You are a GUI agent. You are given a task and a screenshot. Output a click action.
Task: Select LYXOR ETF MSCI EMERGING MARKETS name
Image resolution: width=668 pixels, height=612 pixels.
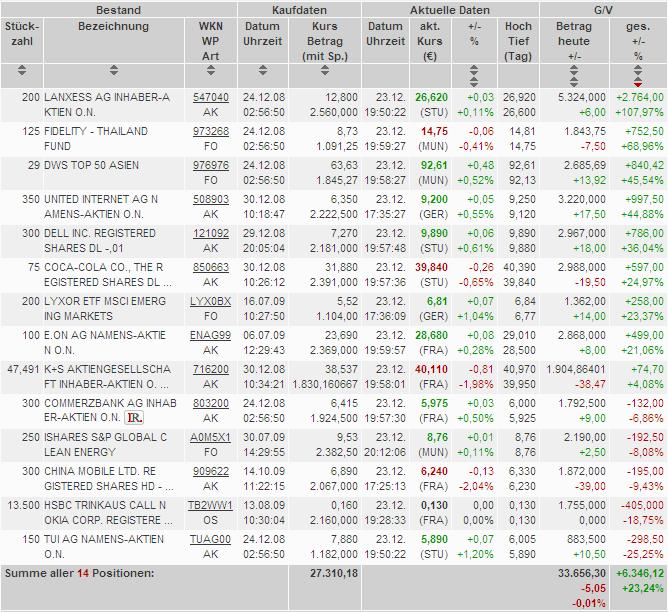coord(105,309)
